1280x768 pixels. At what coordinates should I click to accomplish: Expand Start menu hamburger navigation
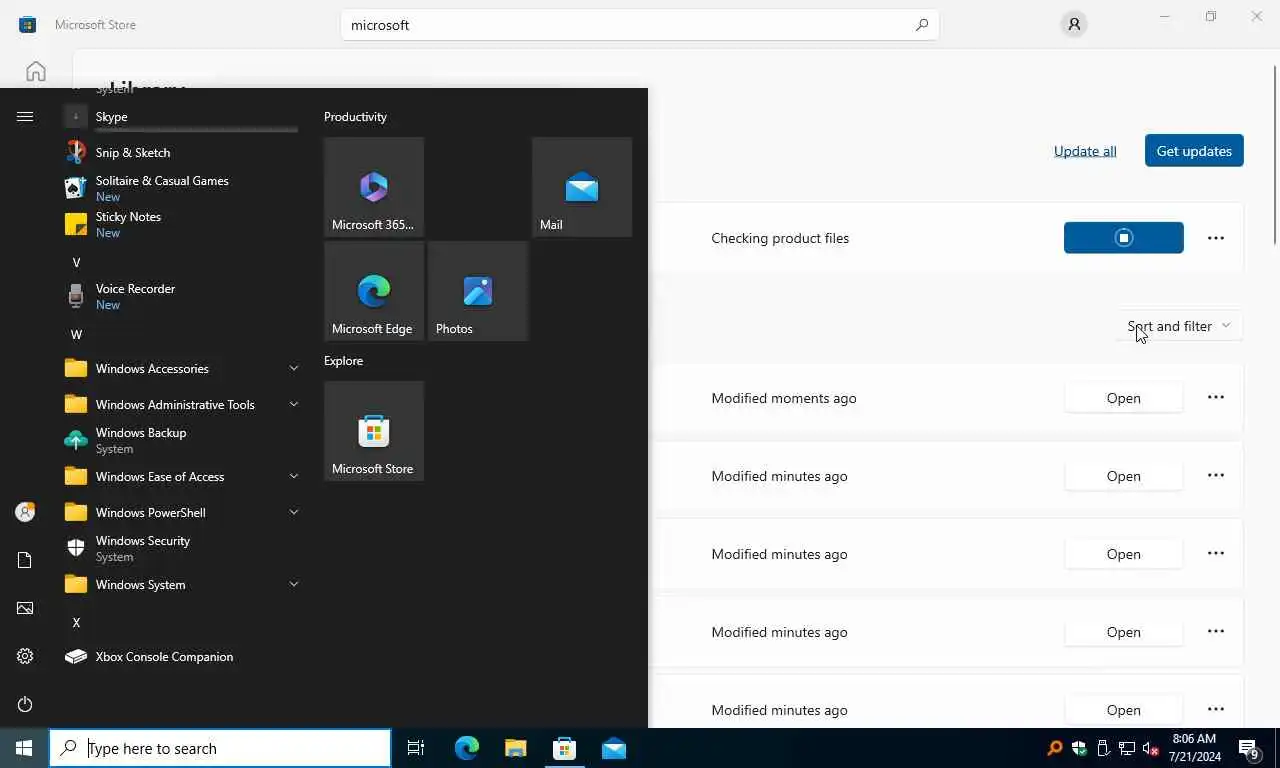25,117
